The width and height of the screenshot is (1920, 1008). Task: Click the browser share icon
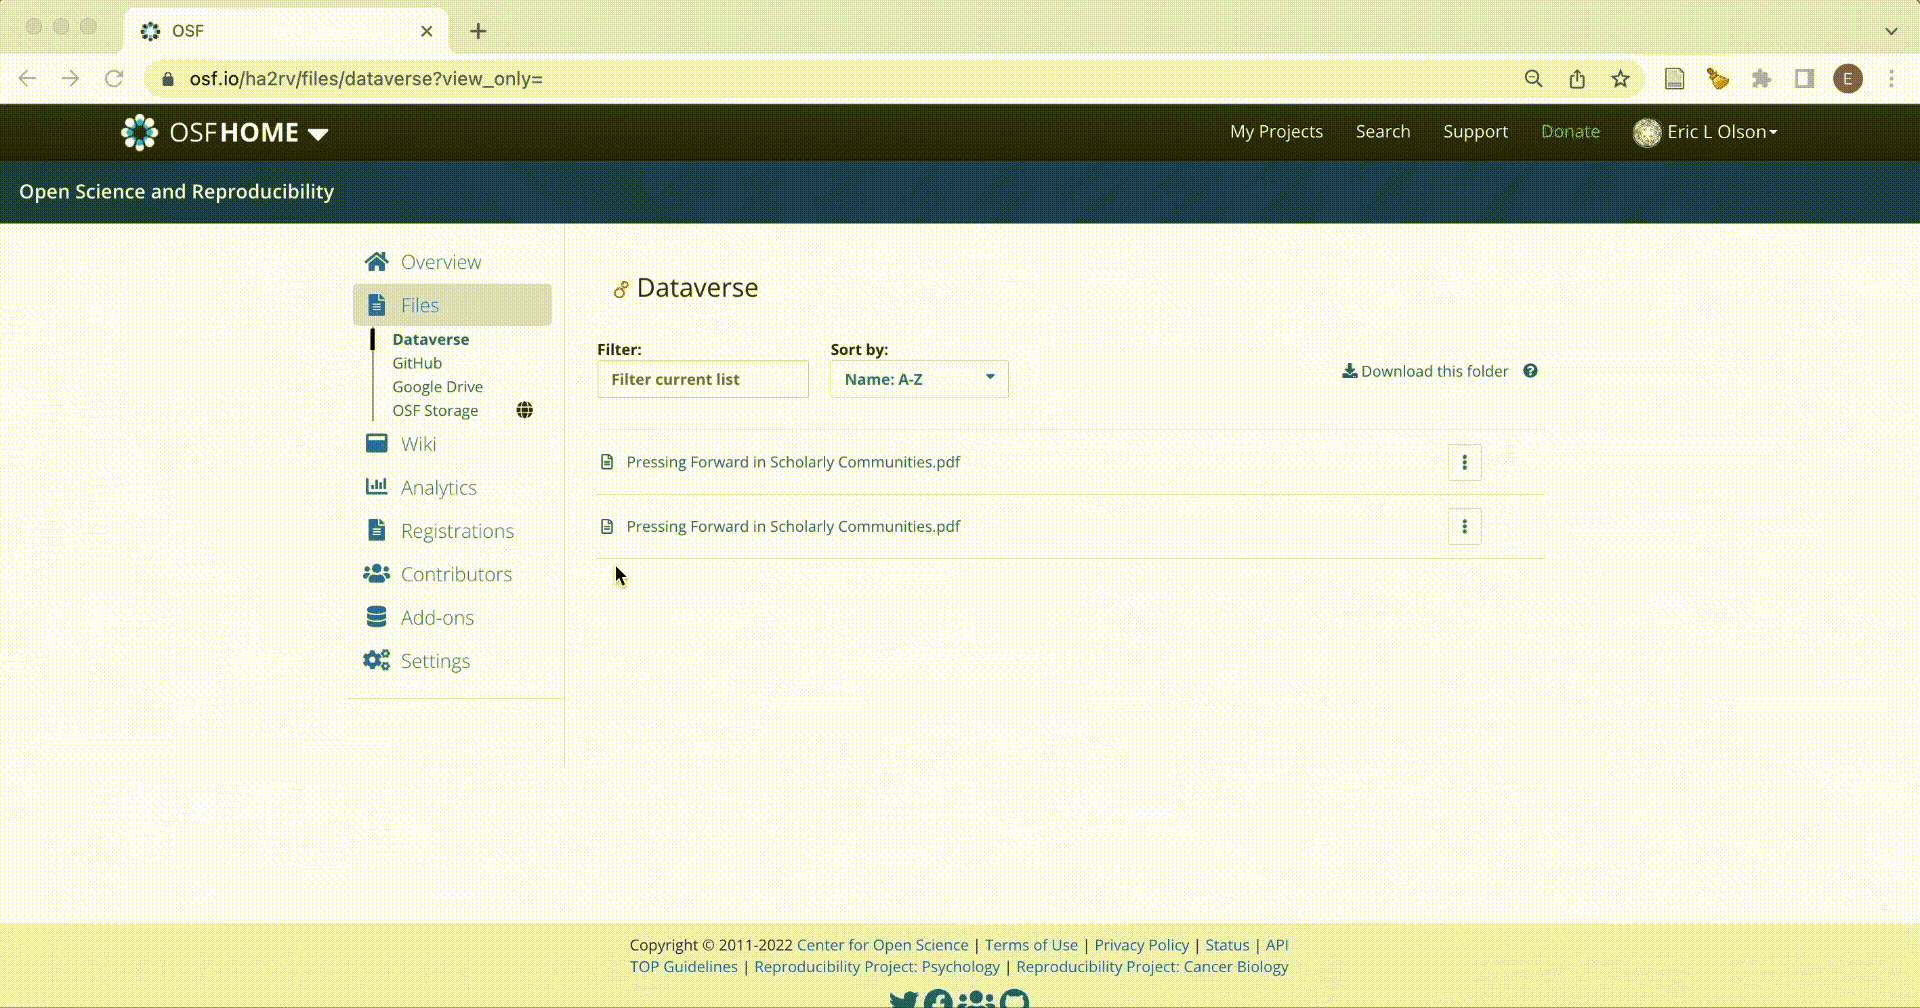click(x=1577, y=79)
